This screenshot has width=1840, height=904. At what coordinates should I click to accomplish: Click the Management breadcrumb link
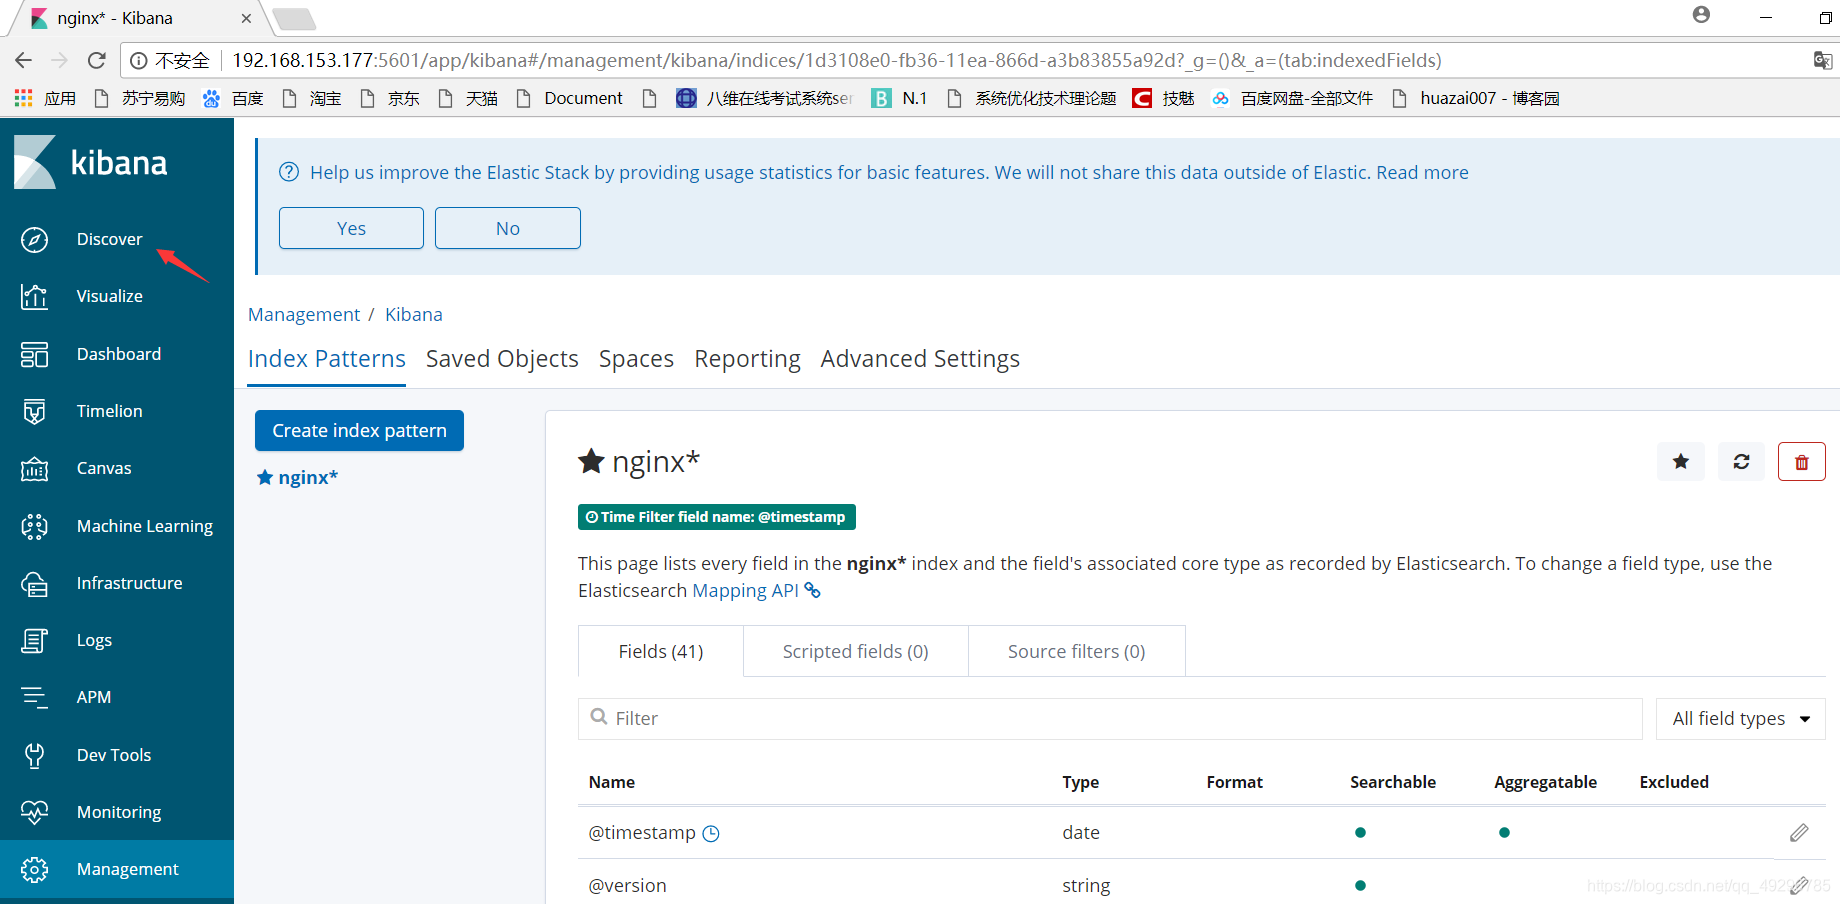pyautogui.click(x=304, y=314)
